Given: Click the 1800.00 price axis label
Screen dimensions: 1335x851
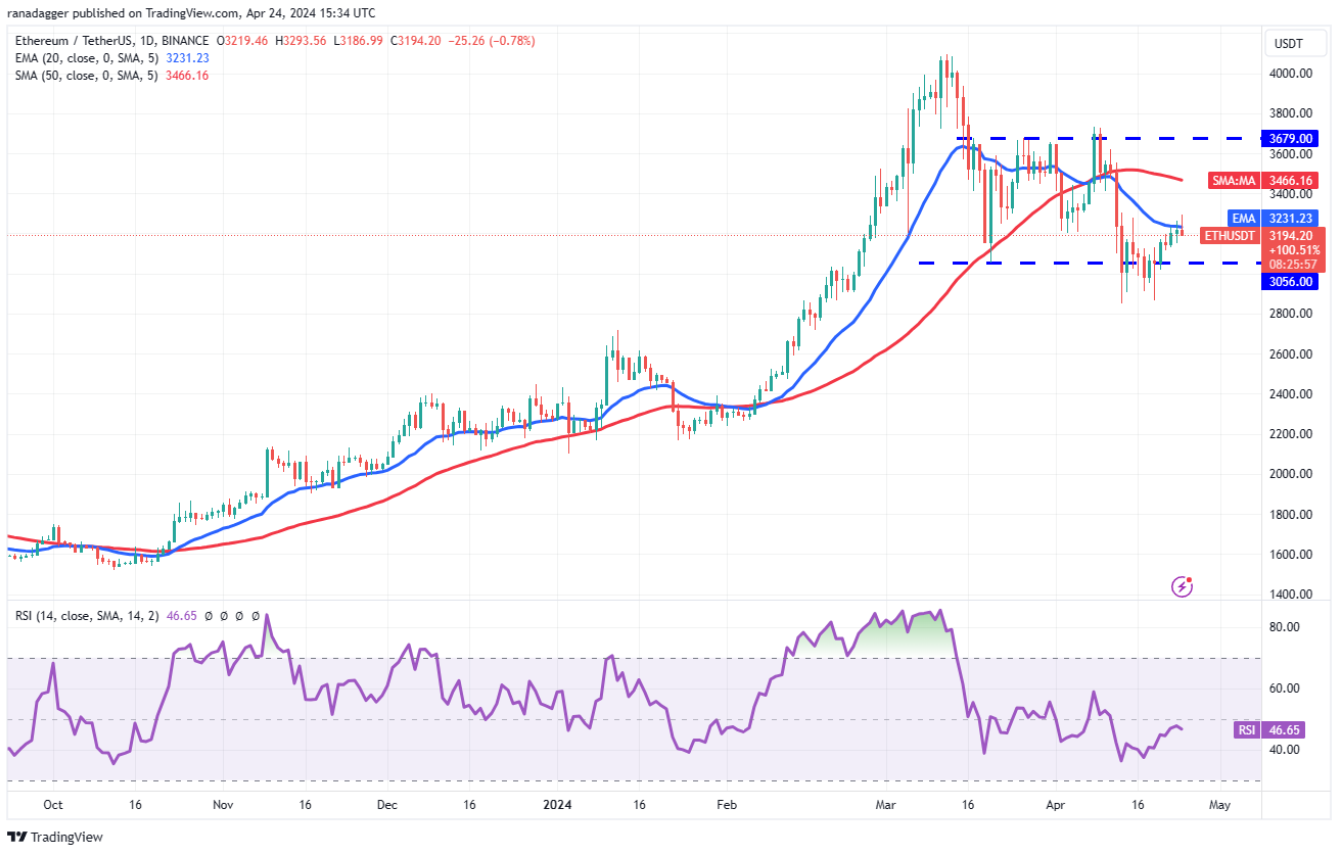Looking at the screenshot, I should 1293,514.
